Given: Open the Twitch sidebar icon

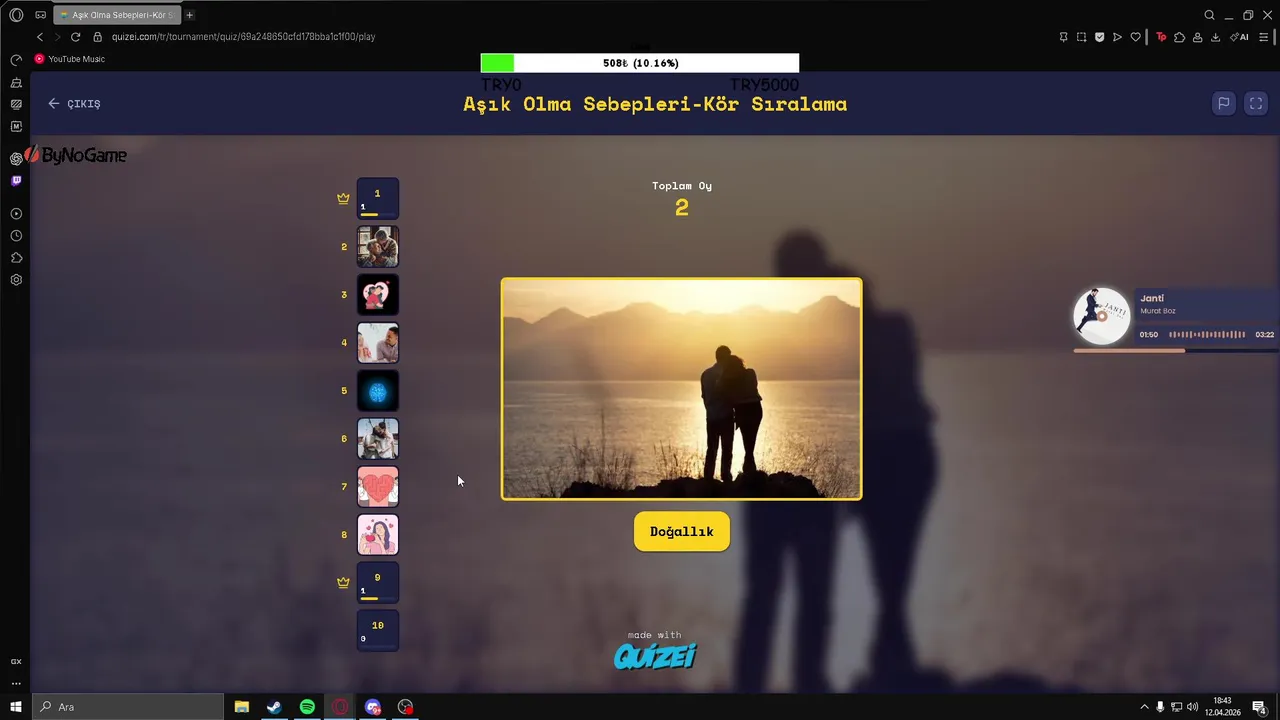Looking at the screenshot, I should [x=16, y=181].
